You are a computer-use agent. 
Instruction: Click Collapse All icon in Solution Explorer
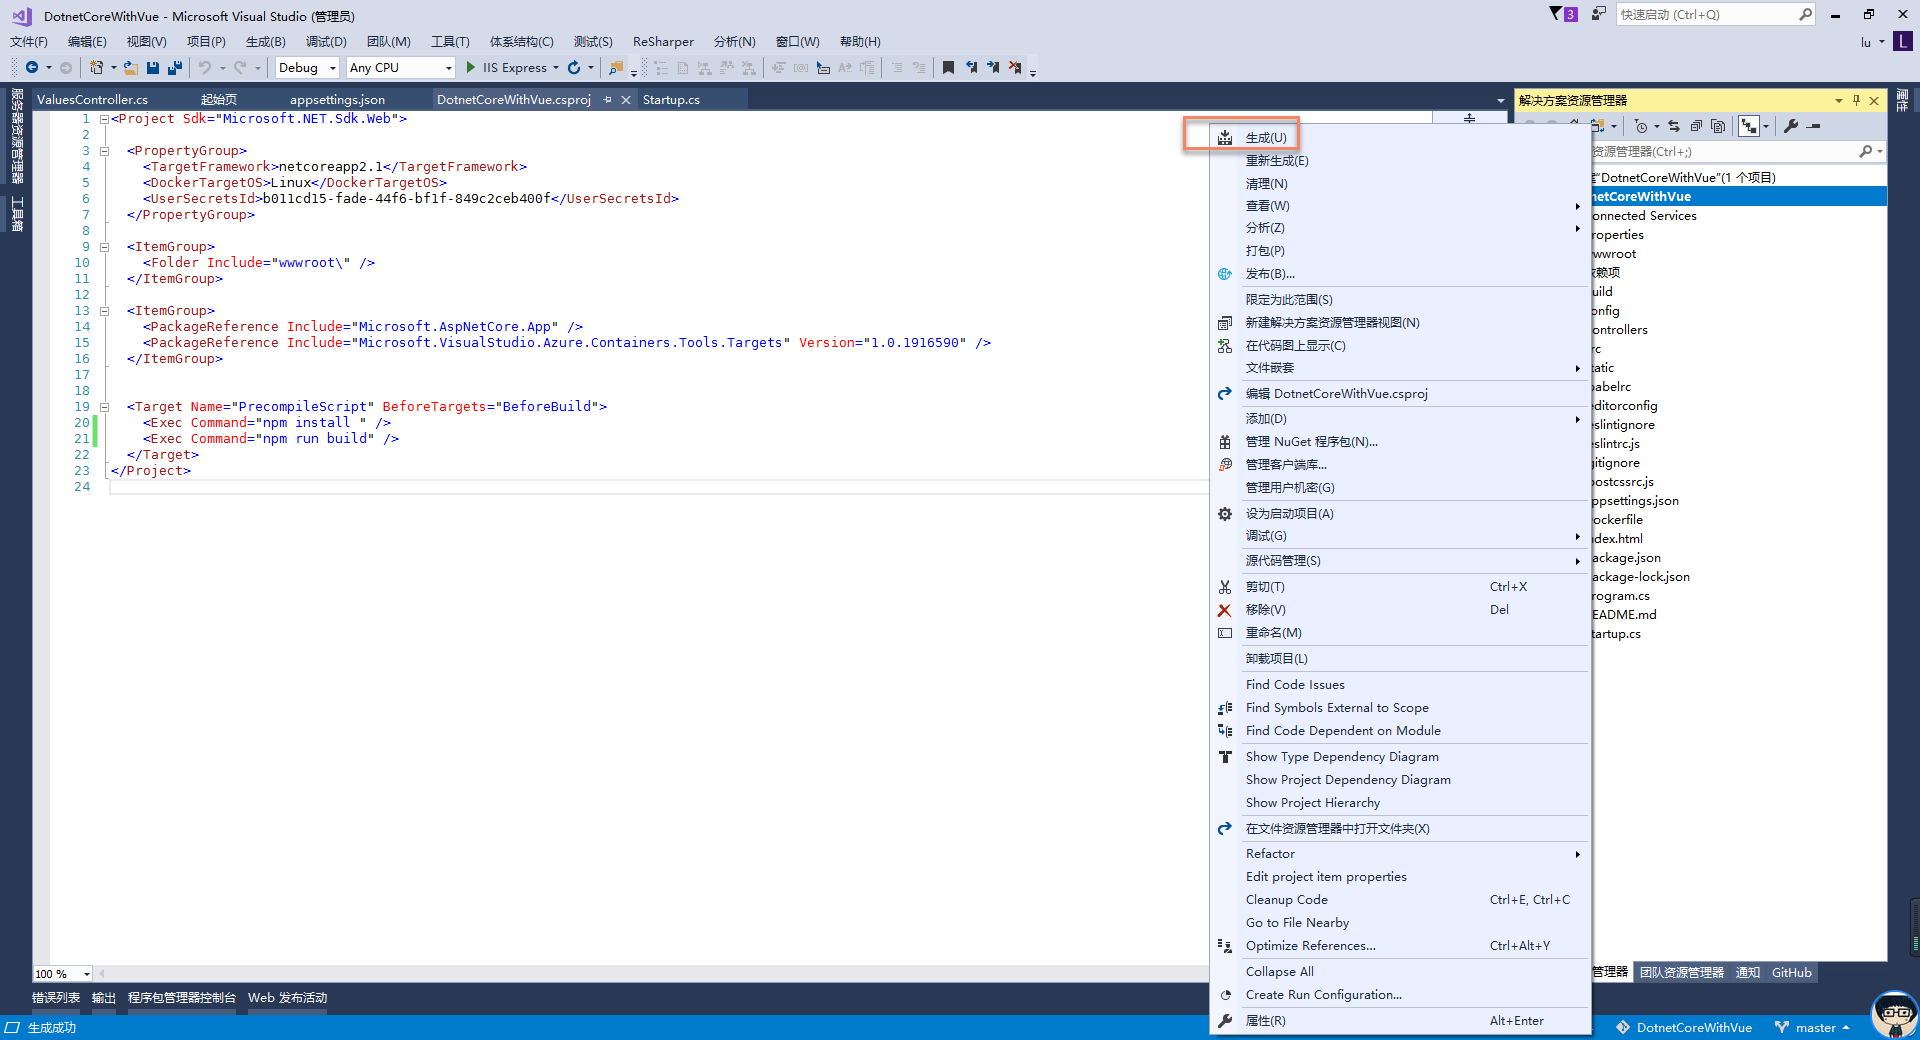tap(1696, 126)
